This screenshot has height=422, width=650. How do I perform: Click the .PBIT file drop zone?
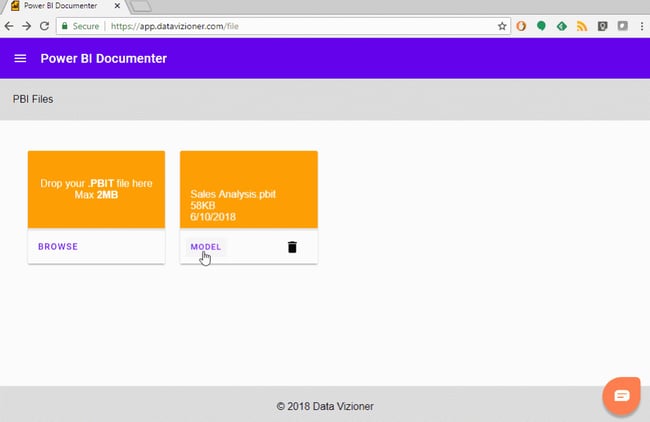pos(96,189)
